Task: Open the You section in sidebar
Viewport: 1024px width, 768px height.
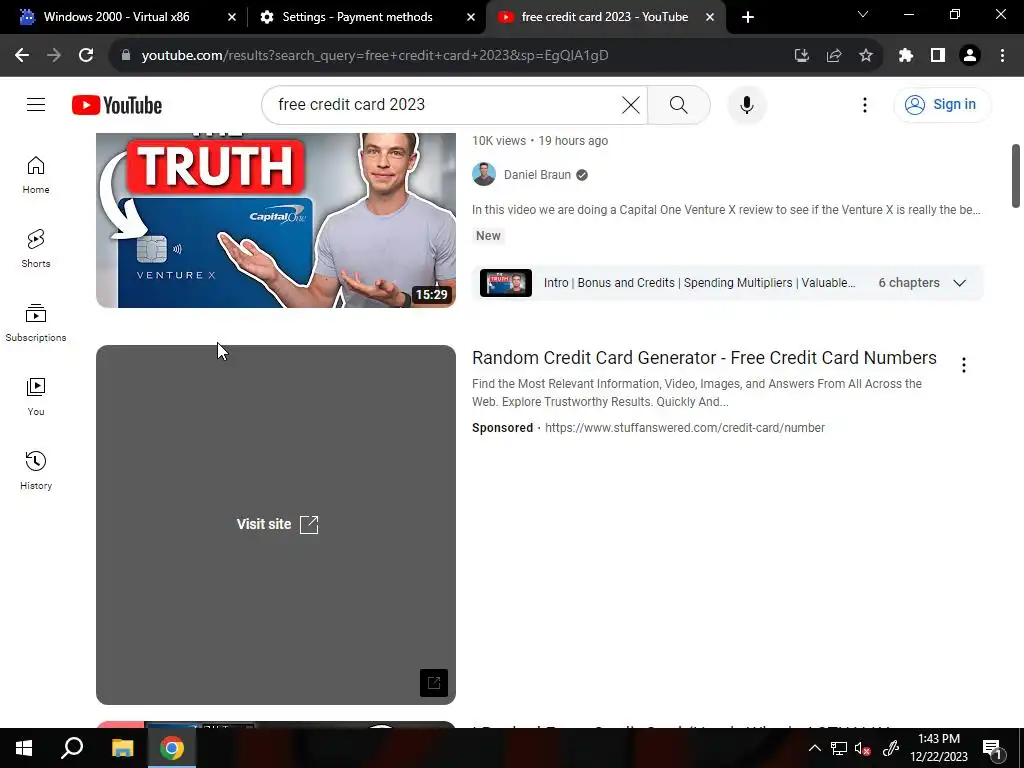Action: 36,396
